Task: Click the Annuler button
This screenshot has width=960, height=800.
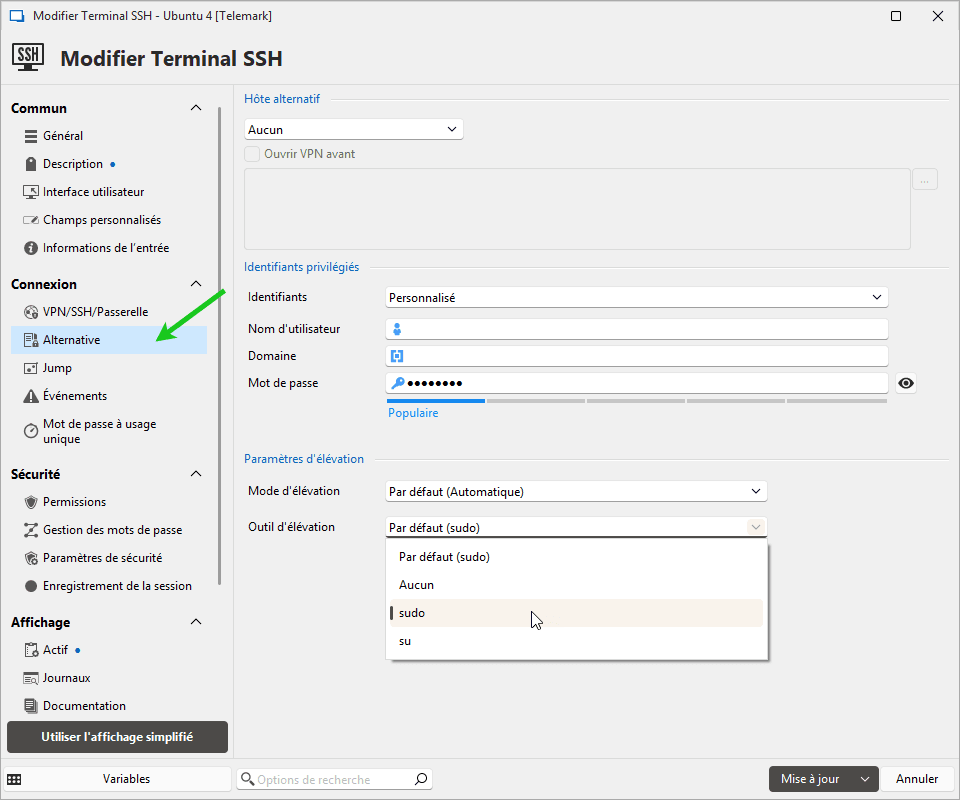Action: pyautogui.click(x=916, y=779)
